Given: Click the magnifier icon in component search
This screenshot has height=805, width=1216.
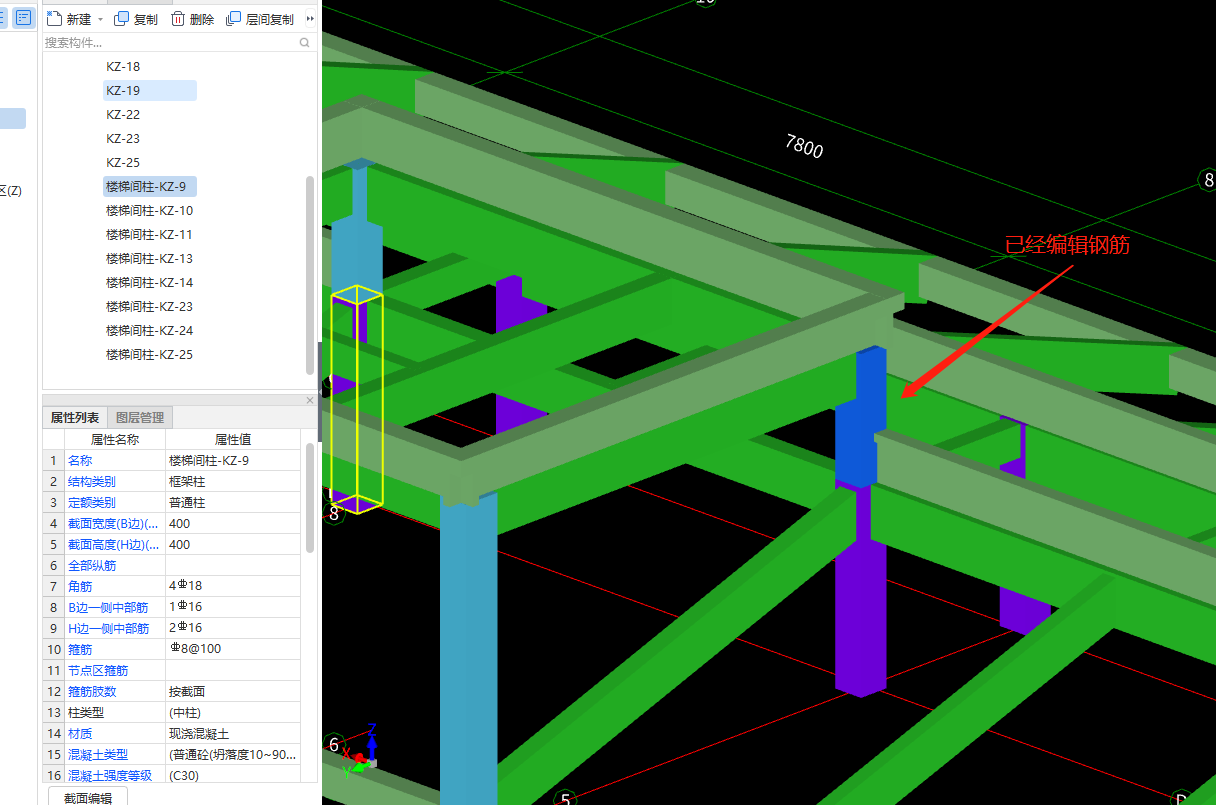Looking at the screenshot, I should pos(305,43).
